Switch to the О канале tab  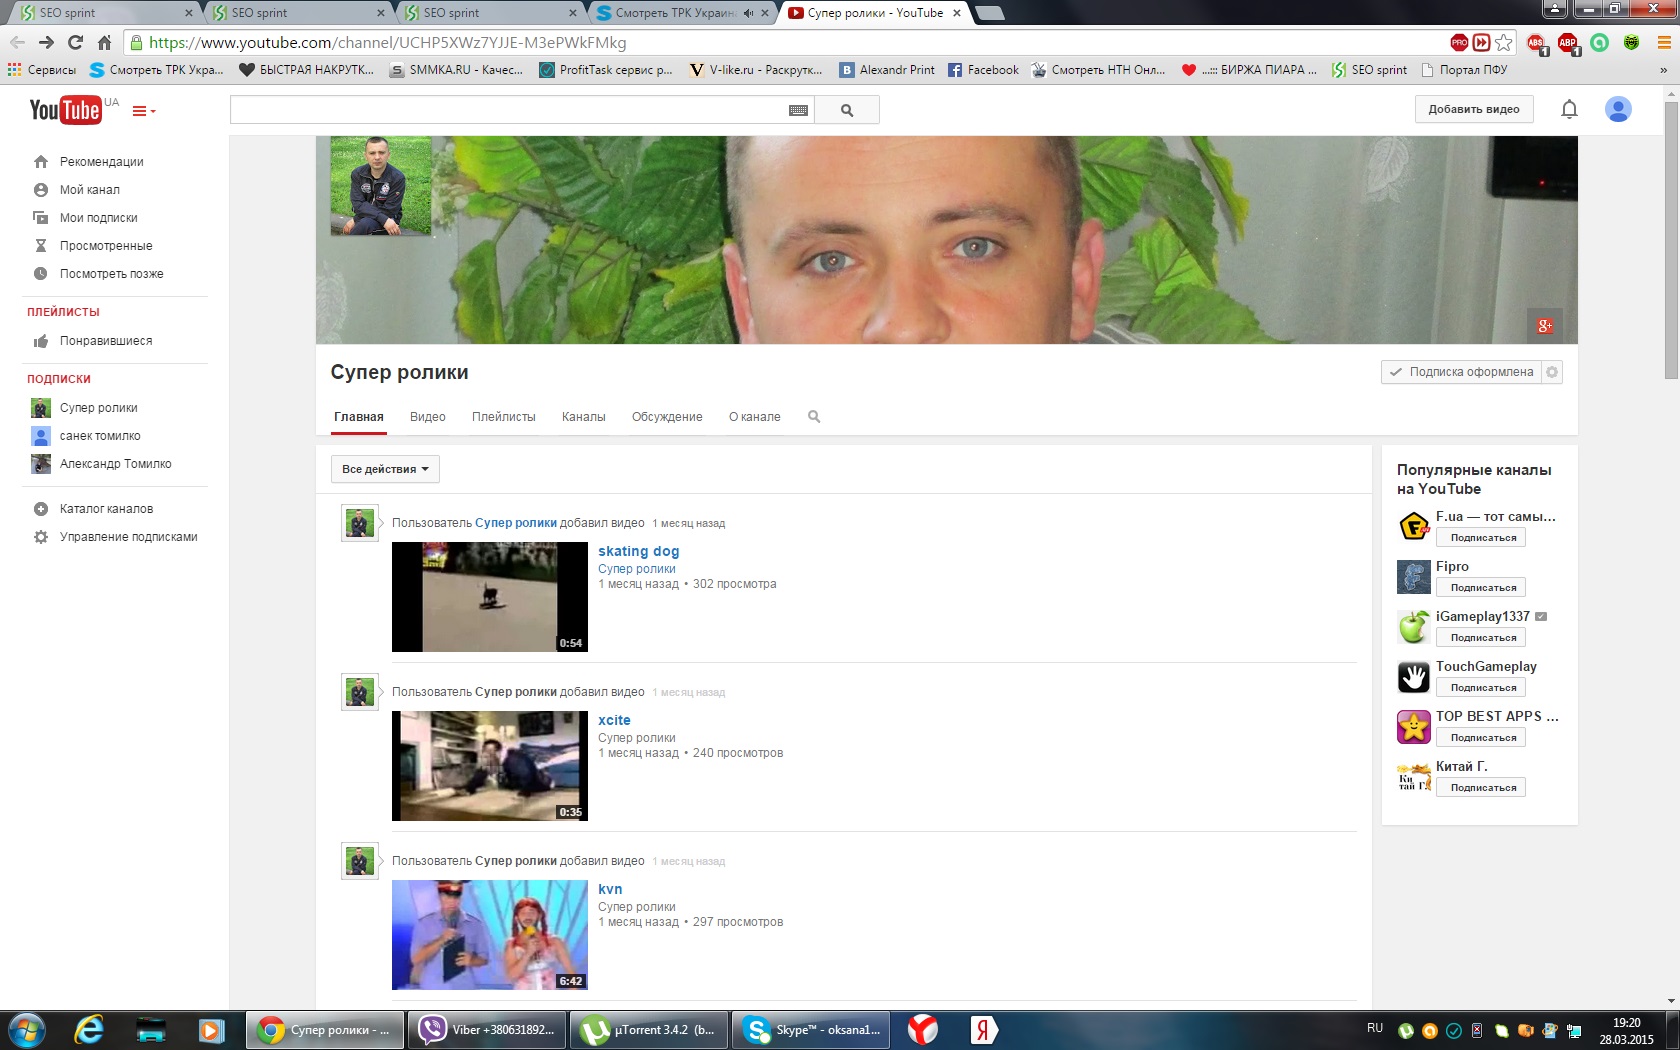click(755, 417)
